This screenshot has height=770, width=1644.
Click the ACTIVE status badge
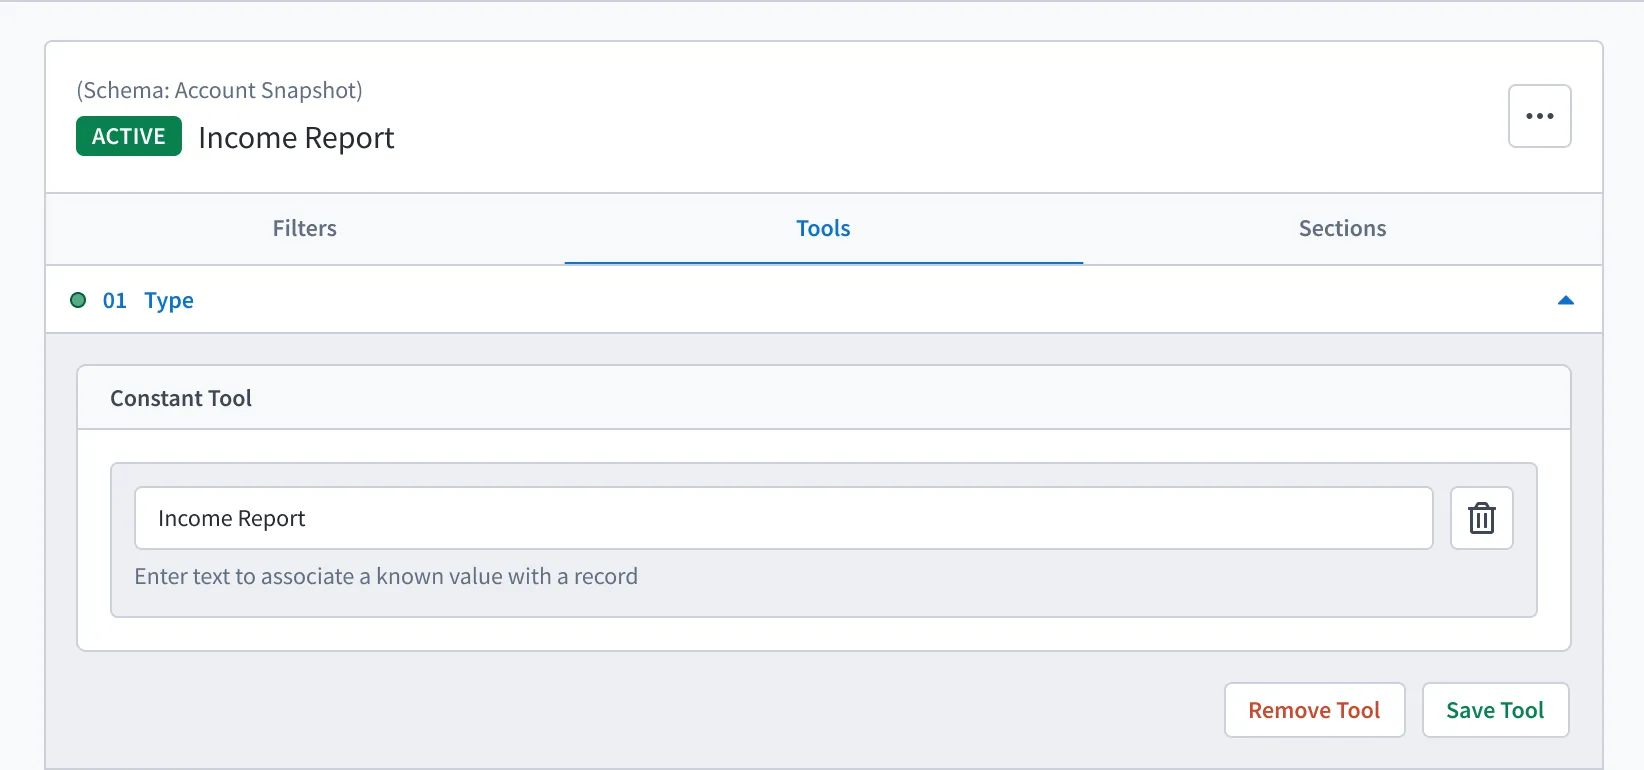click(129, 136)
